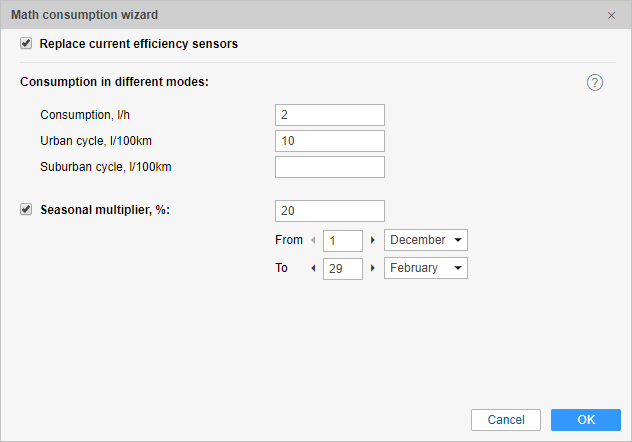This screenshot has height=442, width=632.
Task: Open the December month dropdown
Action: (426, 240)
